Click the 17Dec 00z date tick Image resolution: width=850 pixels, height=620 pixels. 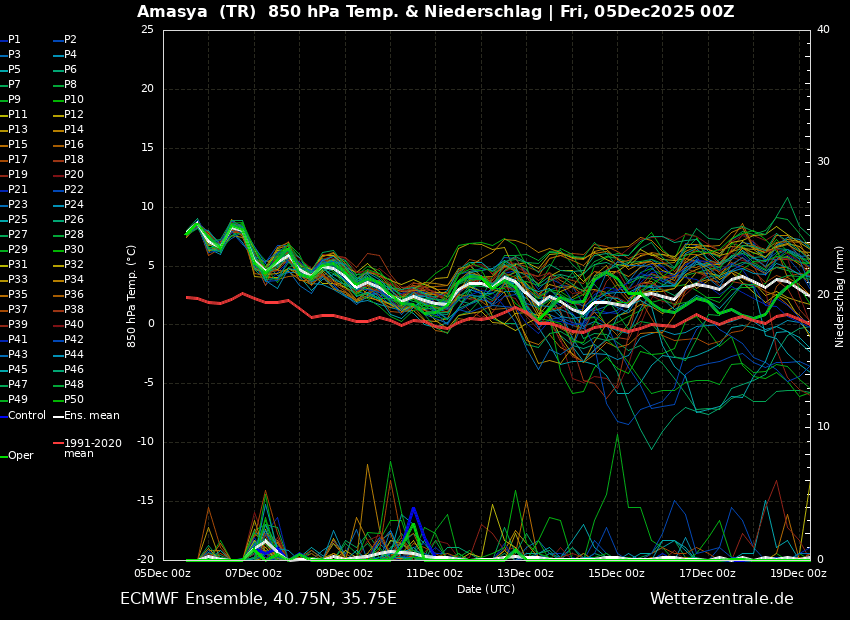click(707, 573)
